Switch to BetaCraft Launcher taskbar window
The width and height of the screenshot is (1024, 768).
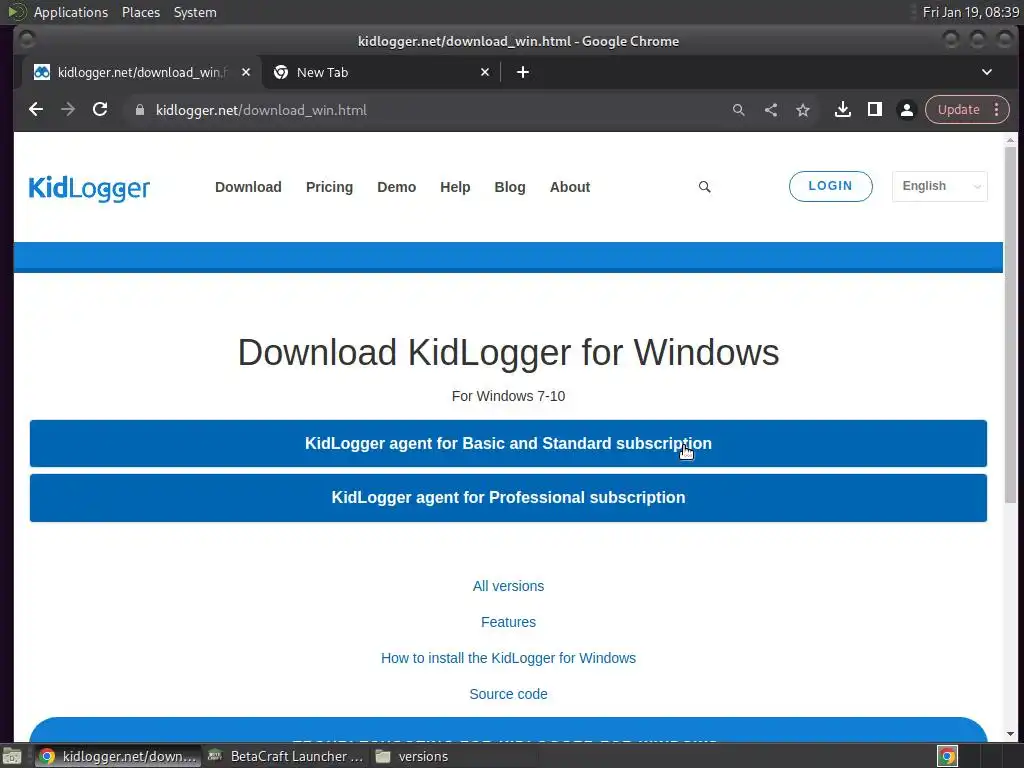pos(285,756)
